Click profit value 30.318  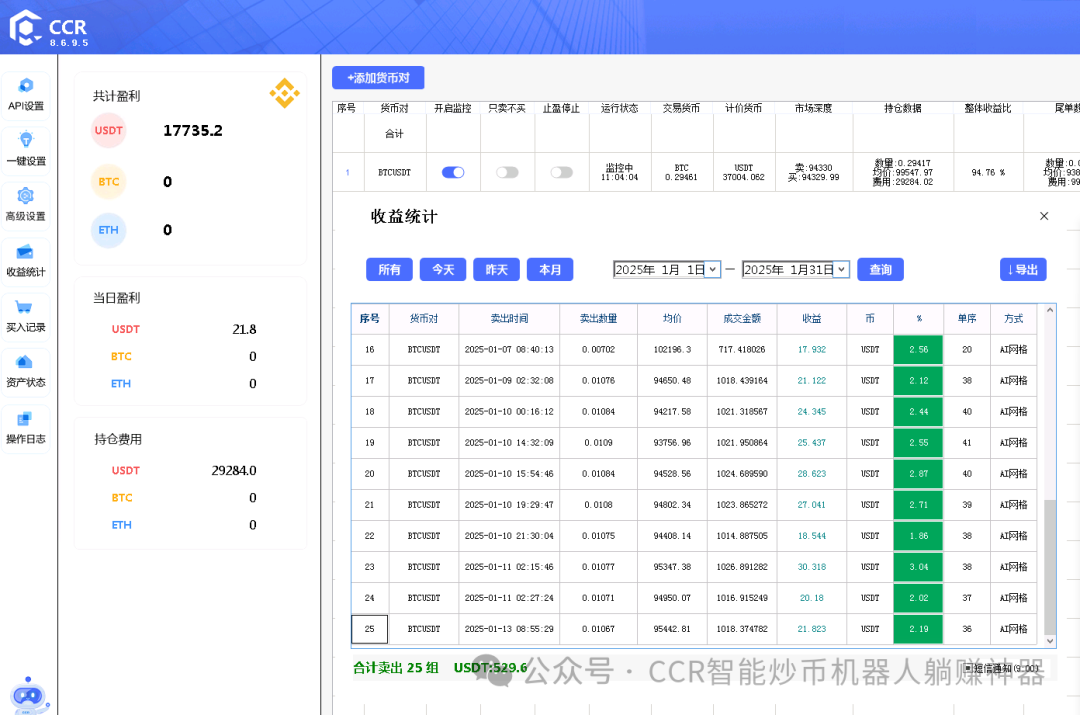click(811, 567)
